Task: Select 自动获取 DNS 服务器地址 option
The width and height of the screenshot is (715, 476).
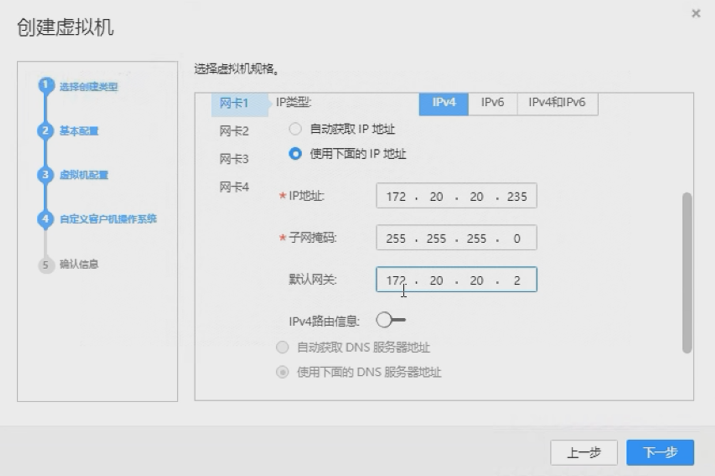Action: click(282, 347)
